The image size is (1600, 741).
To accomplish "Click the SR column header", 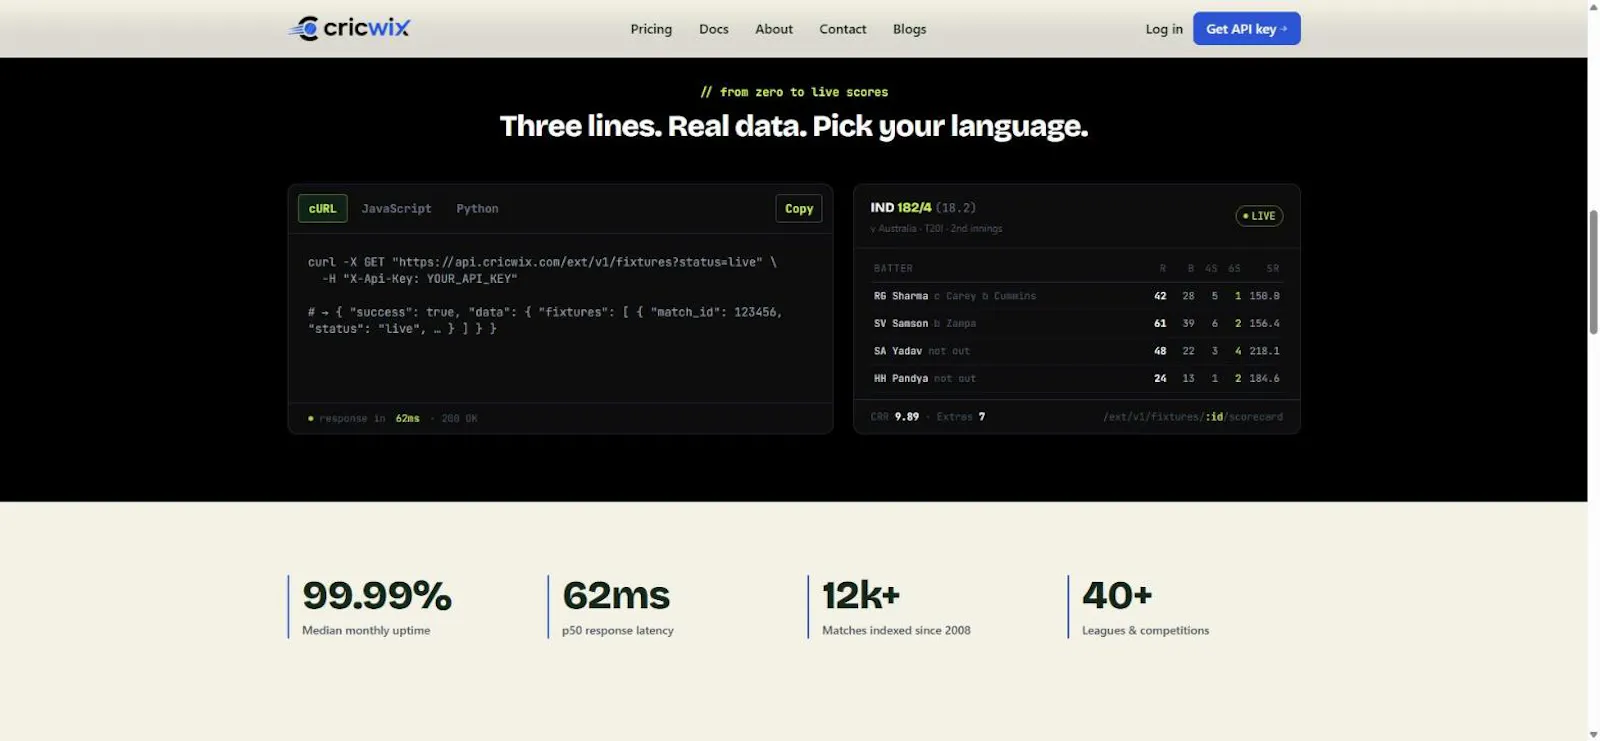I will [x=1273, y=268].
